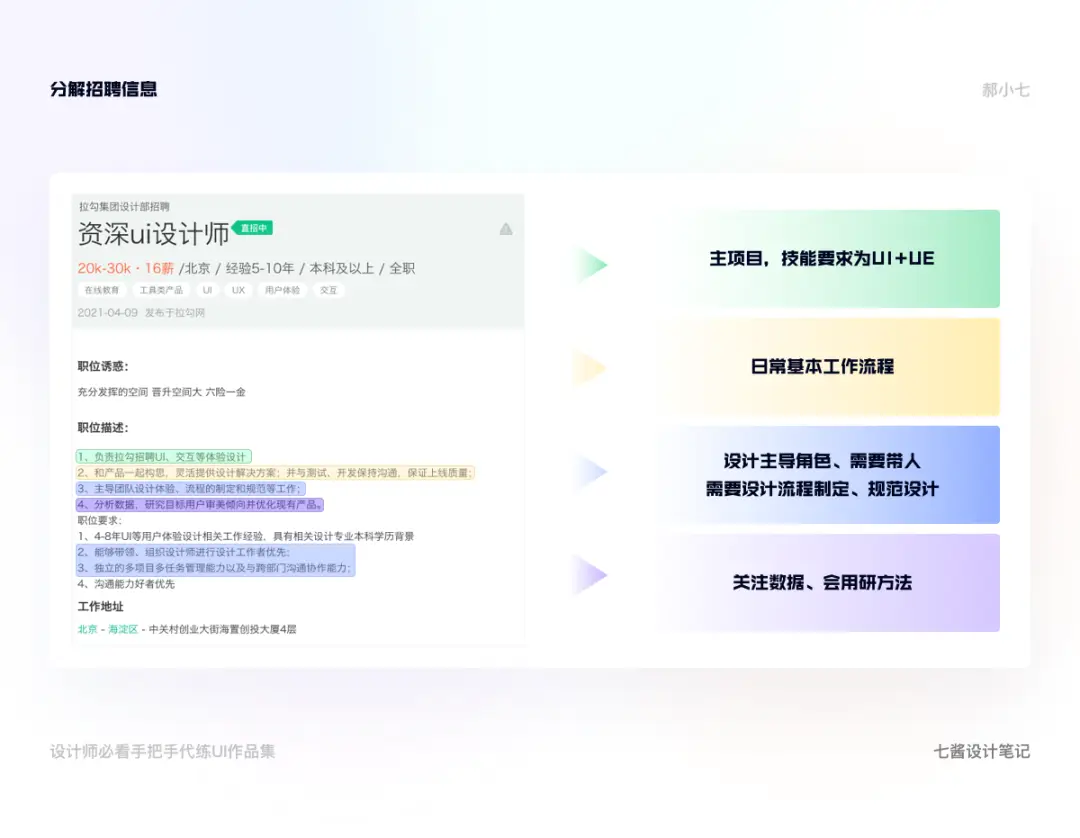Click the 经验5-10年 requirement text
This screenshot has width=1080, height=838.
pos(260,269)
